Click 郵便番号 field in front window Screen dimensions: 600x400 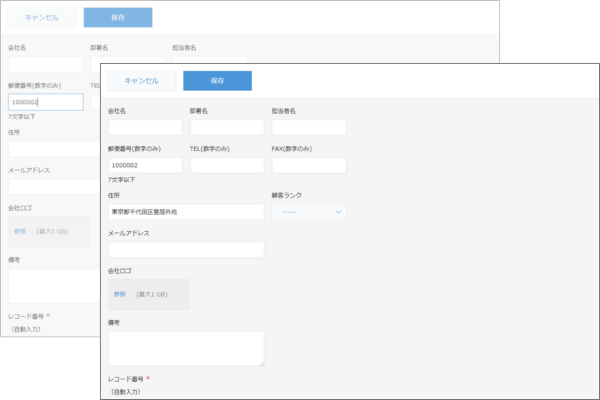click(145, 165)
